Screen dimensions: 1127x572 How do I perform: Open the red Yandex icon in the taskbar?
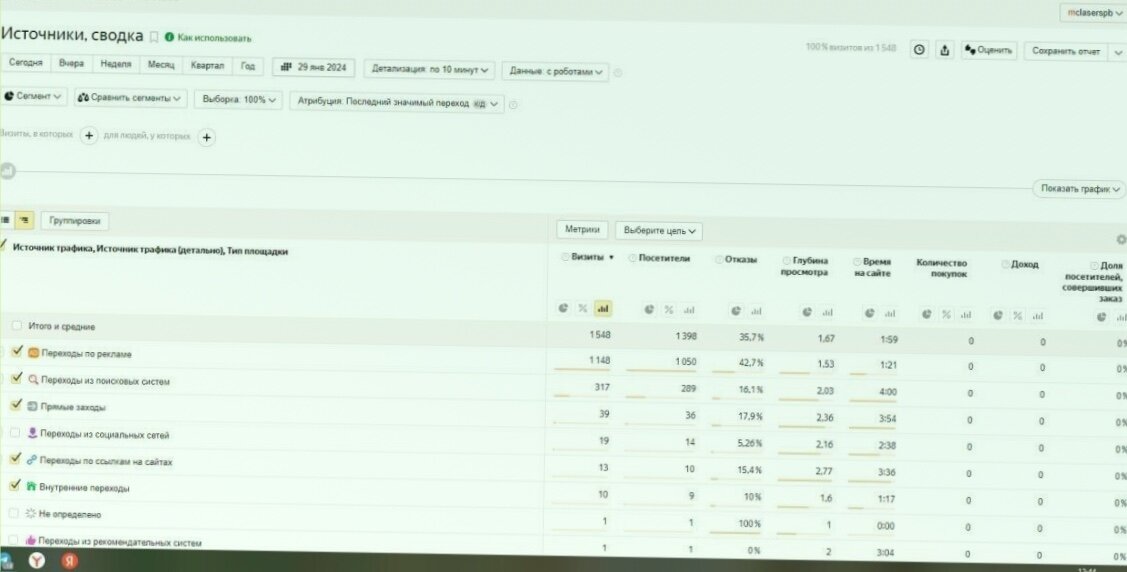pyautogui.click(x=69, y=561)
